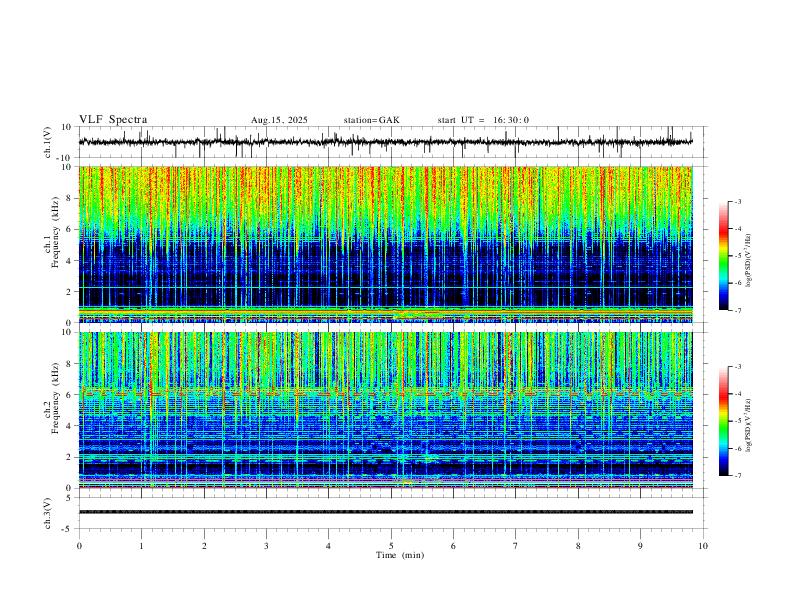Click the "3" tick on the Time axis
The height and width of the screenshot is (612, 792).
266,546
